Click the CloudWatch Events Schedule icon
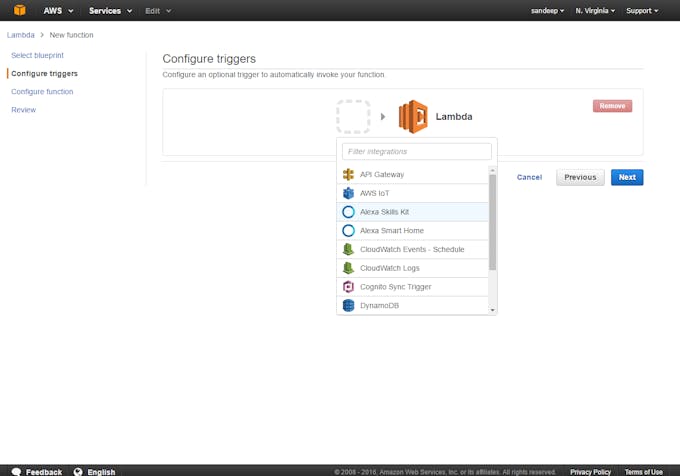 (x=348, y=249)
